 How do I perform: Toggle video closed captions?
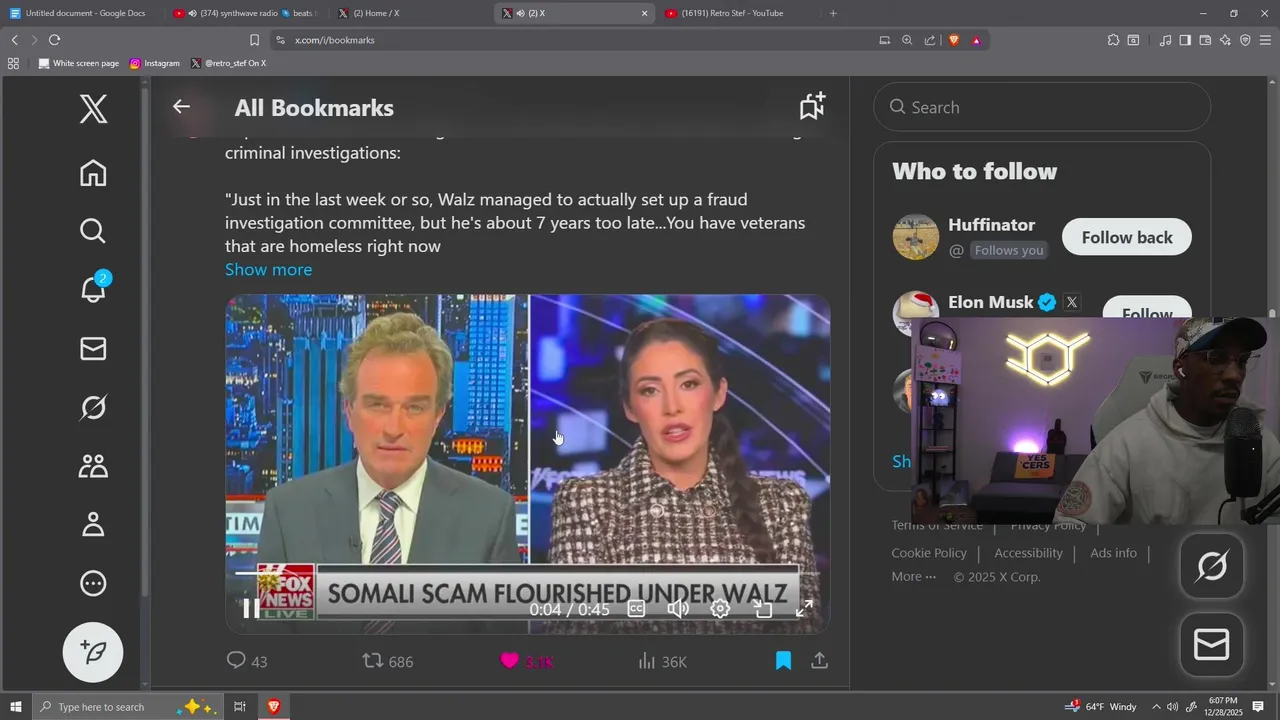(636, 608)
